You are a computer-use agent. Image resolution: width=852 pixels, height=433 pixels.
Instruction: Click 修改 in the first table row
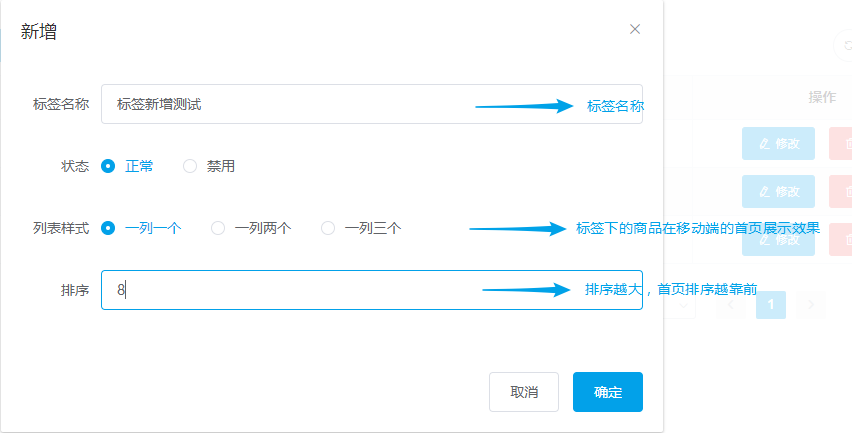(779, 144)
